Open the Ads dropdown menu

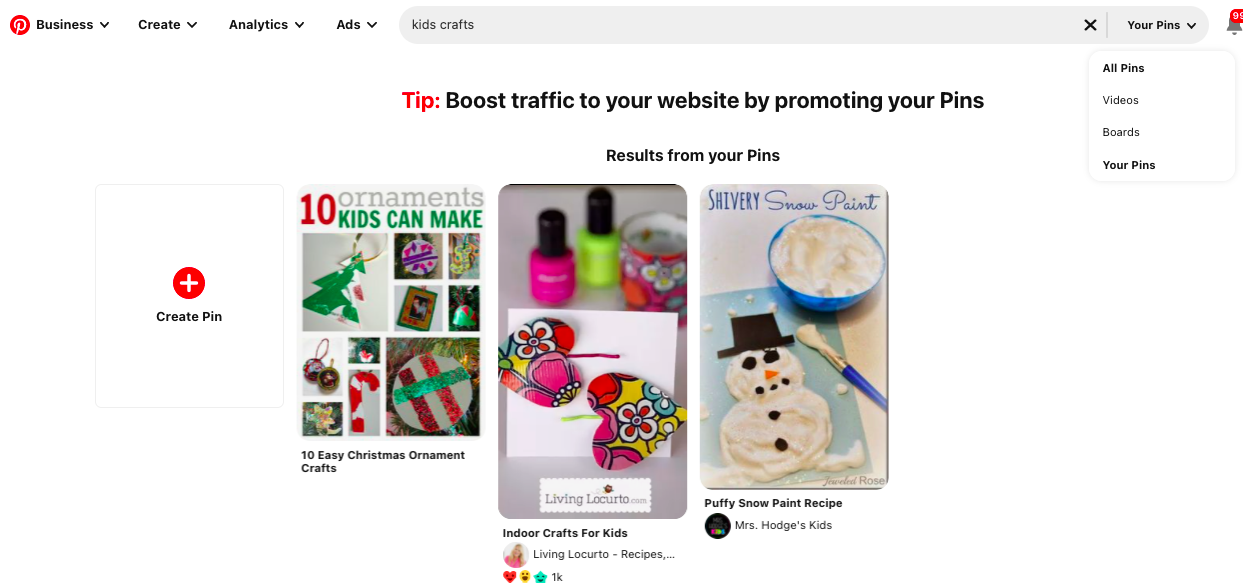pos(357,25)
